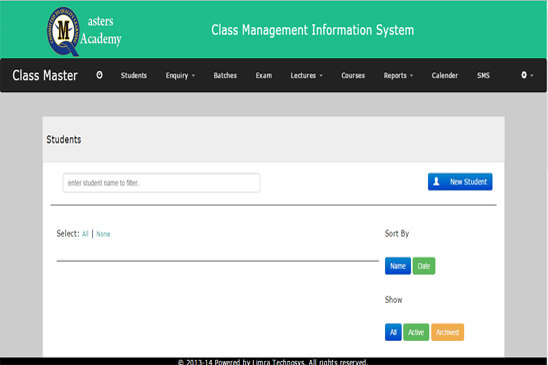Sort students by Date
Viewport: 548px width, 365px height.
(x=424, y=266)
